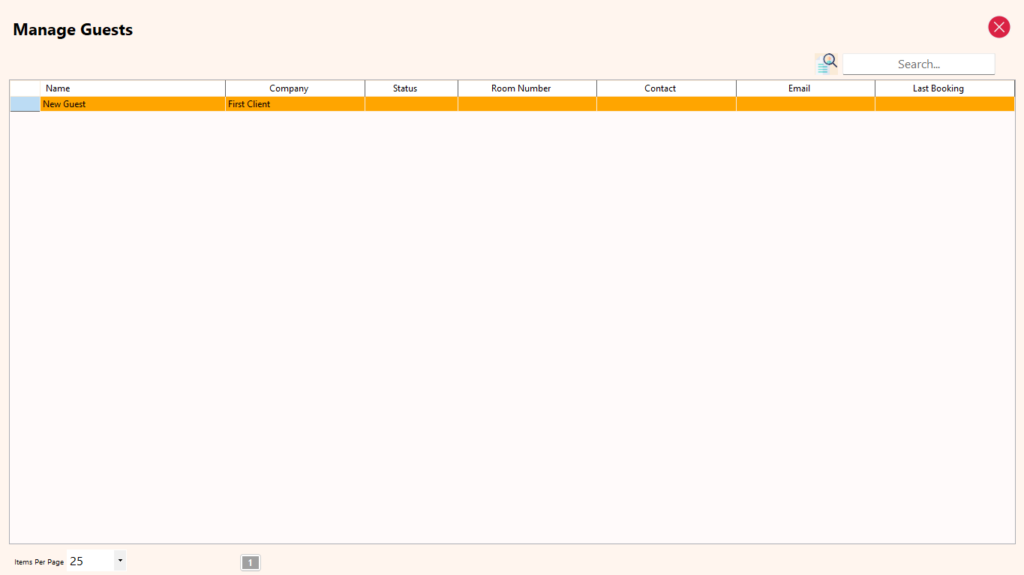Click the Room Number column header

point(527,88)
